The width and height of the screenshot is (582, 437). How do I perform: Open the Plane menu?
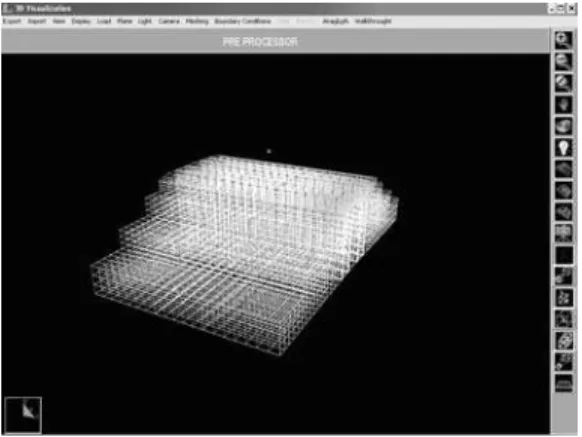click(124, 21)
